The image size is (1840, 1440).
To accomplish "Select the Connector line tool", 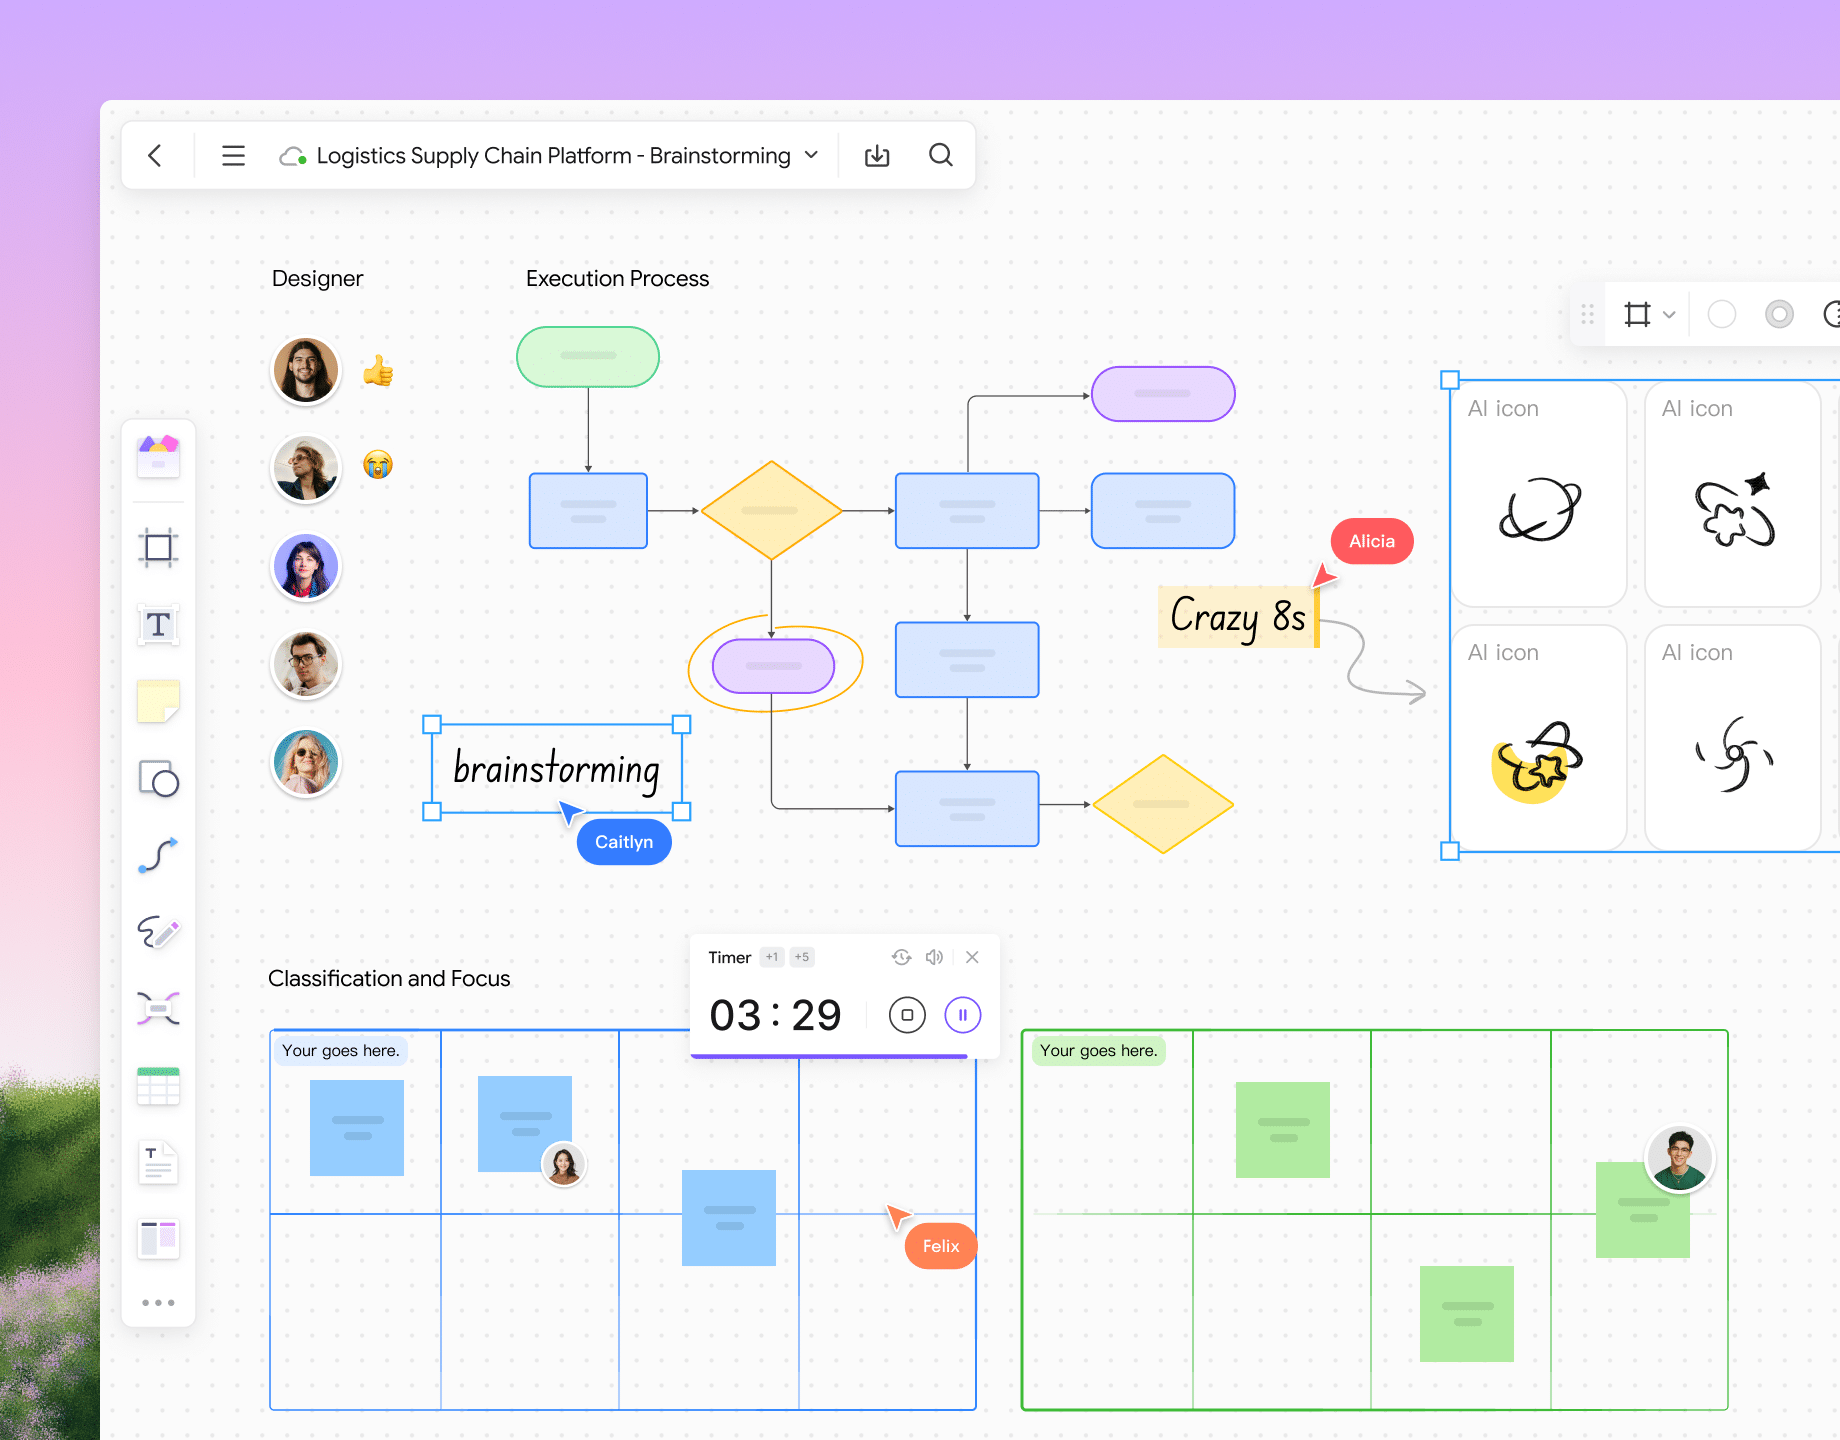I will click(158, 855).
